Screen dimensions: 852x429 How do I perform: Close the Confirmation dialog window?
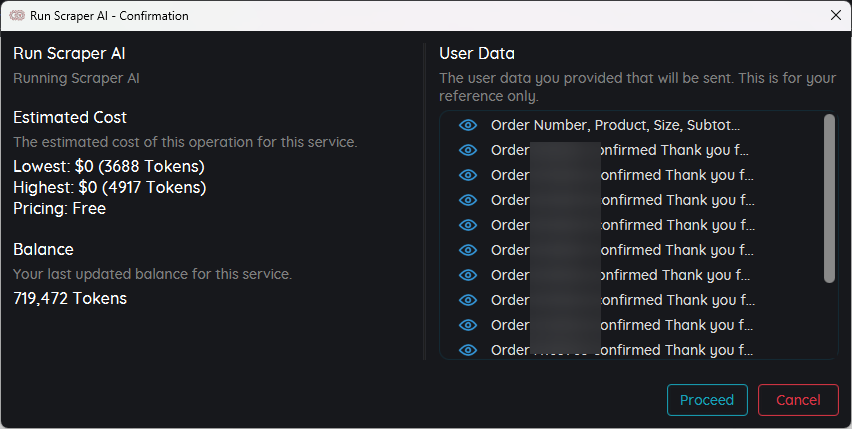click(x=835, y=15)
